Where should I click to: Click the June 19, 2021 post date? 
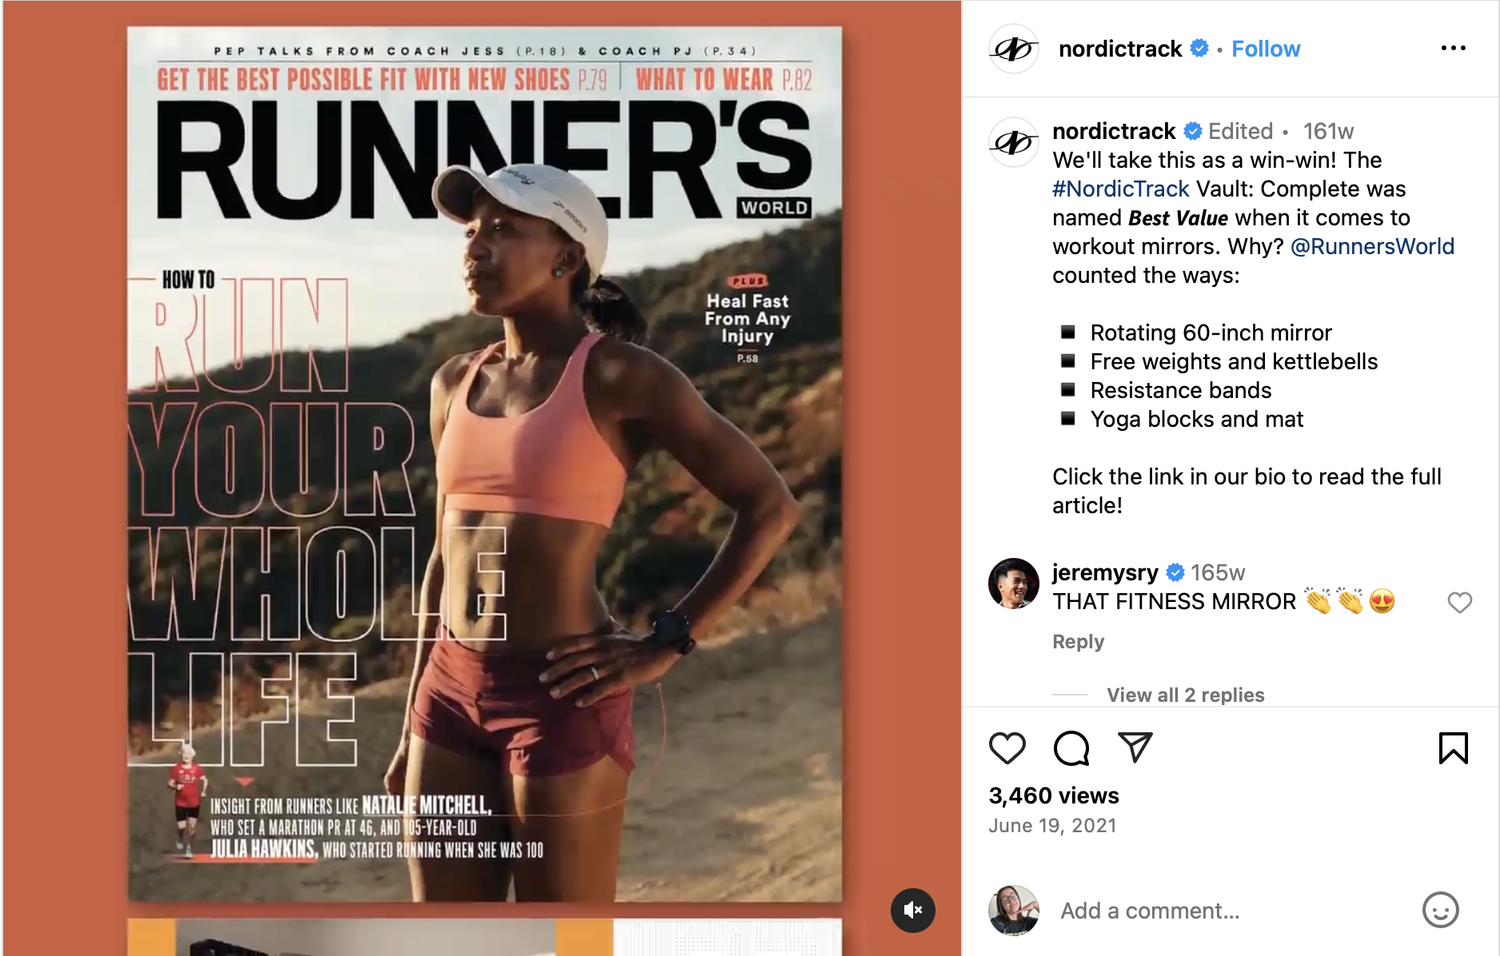click(x=1052, y=826)
